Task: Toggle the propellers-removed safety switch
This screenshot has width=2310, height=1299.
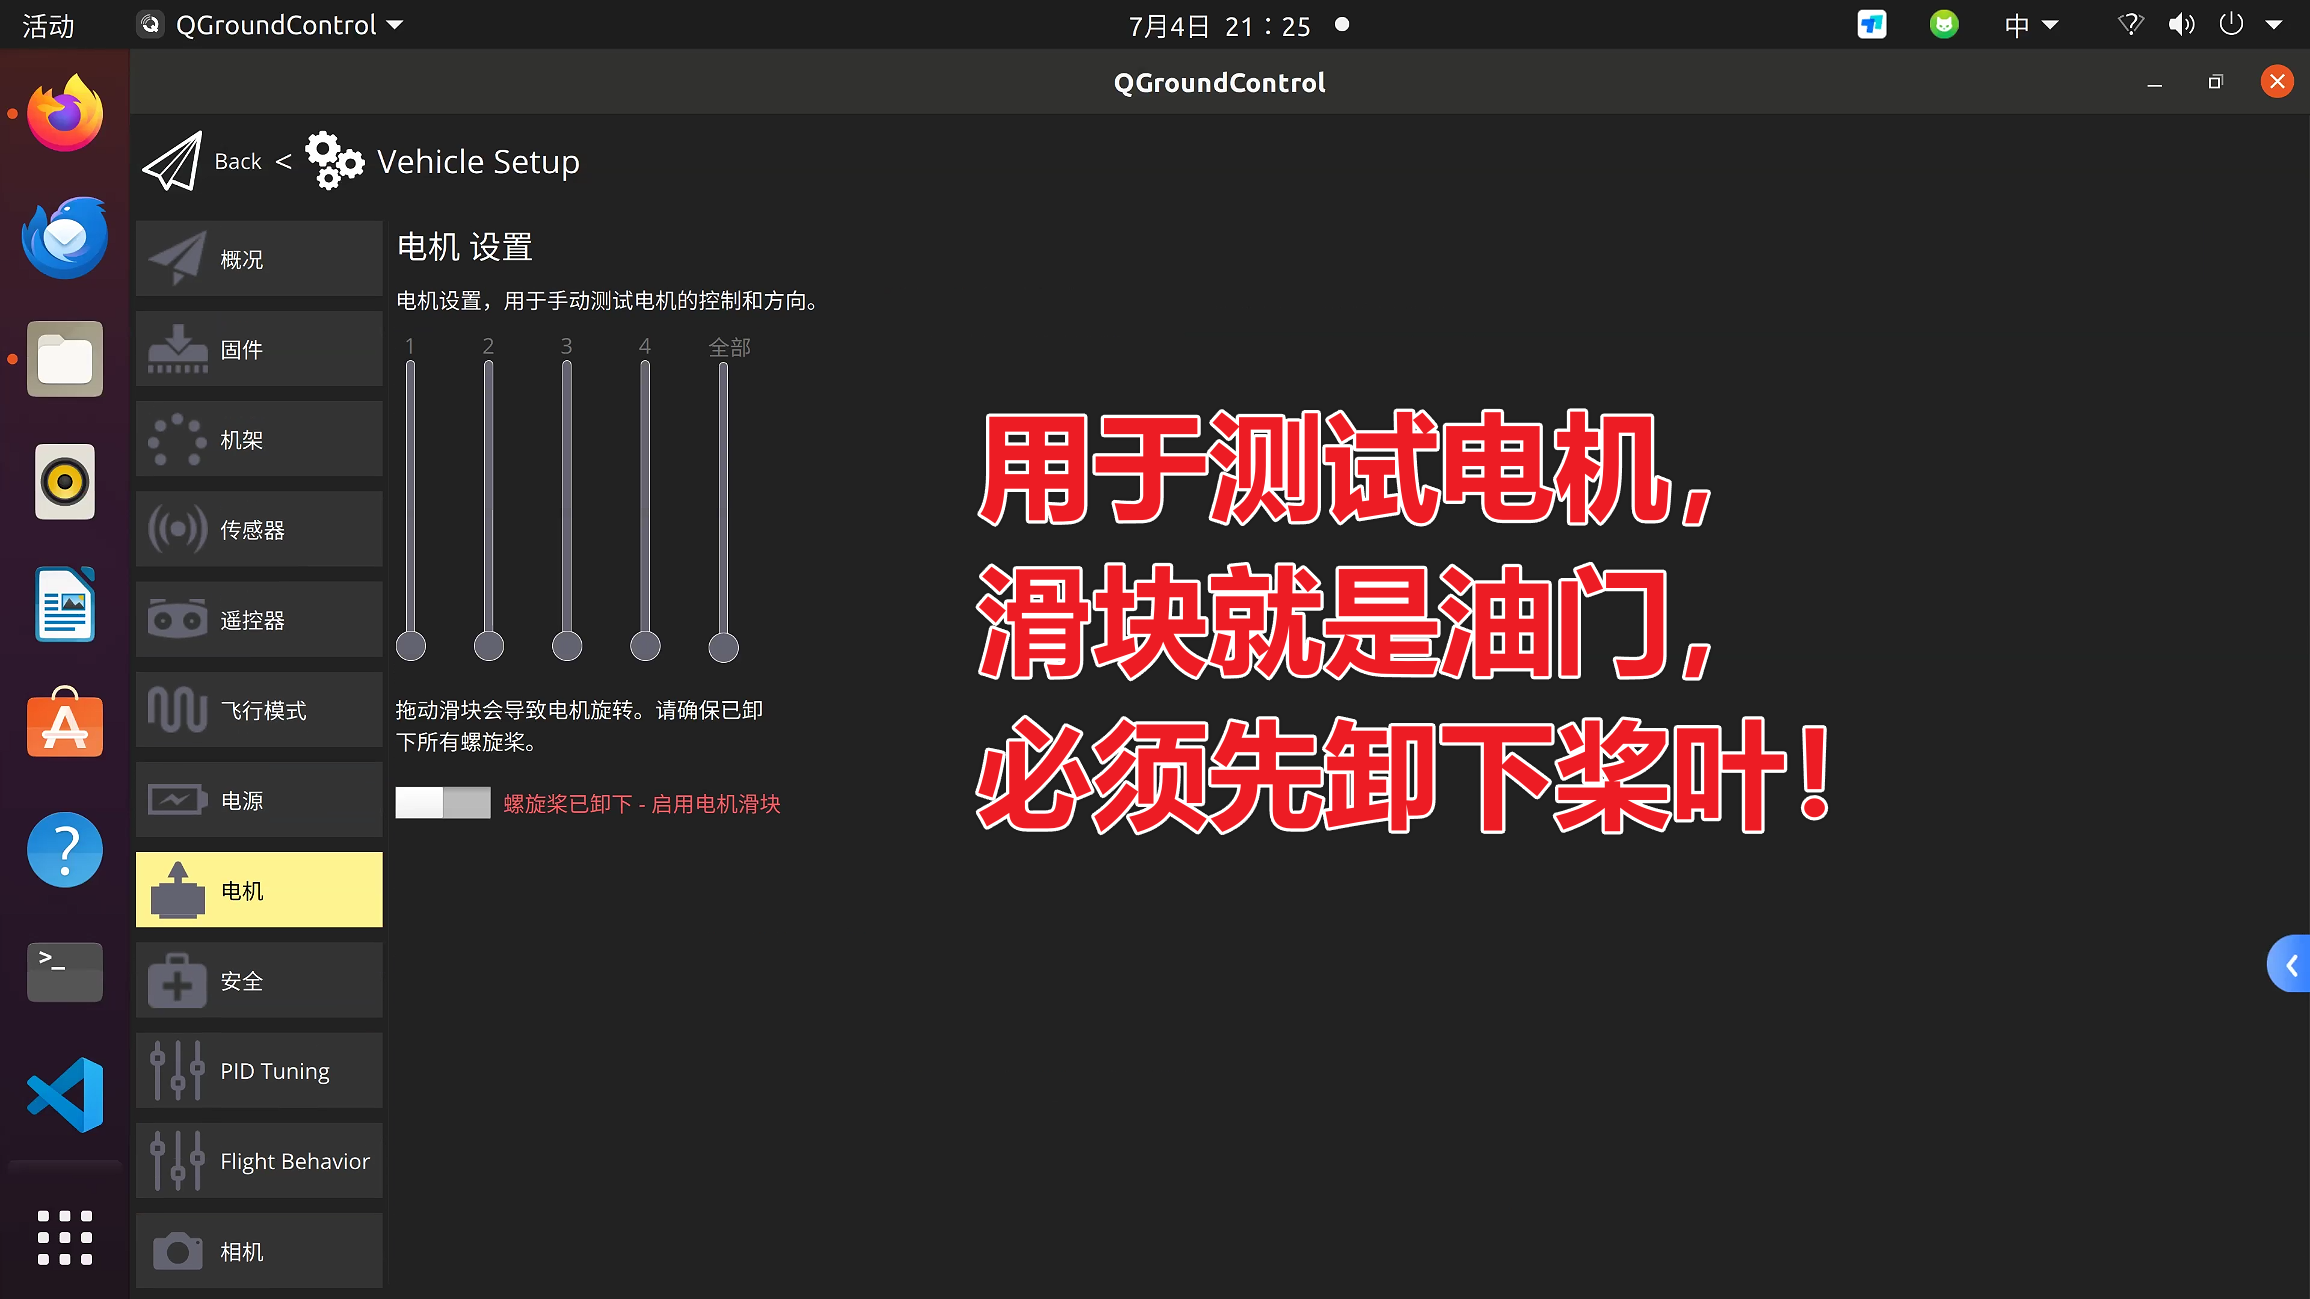Action: point(442,803)
